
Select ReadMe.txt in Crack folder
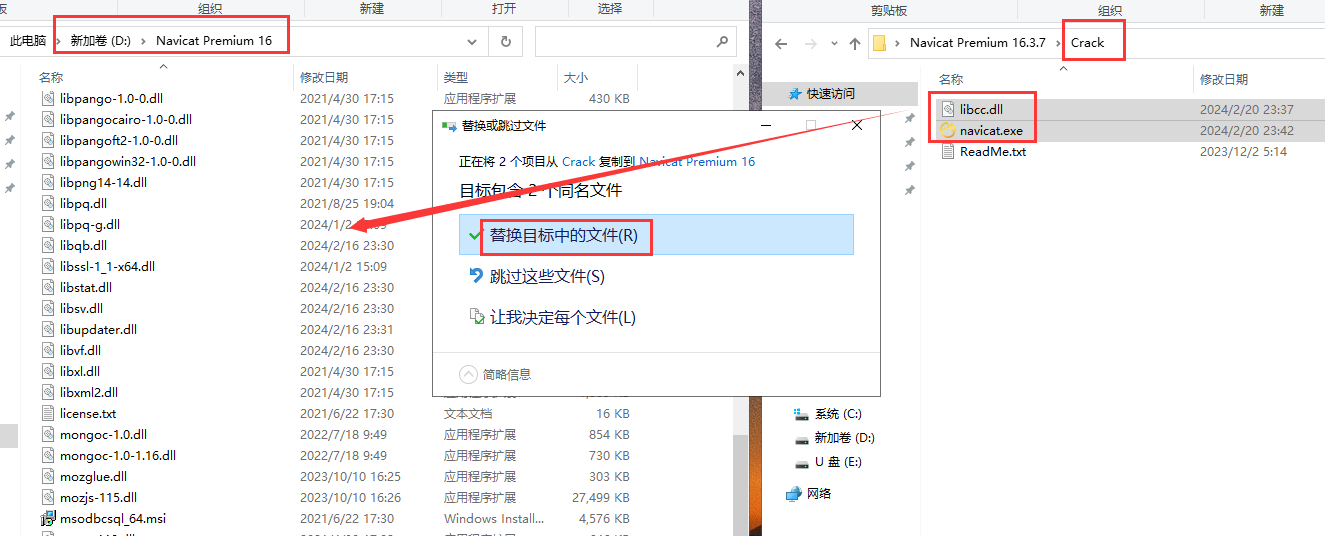tap(993, 152)
